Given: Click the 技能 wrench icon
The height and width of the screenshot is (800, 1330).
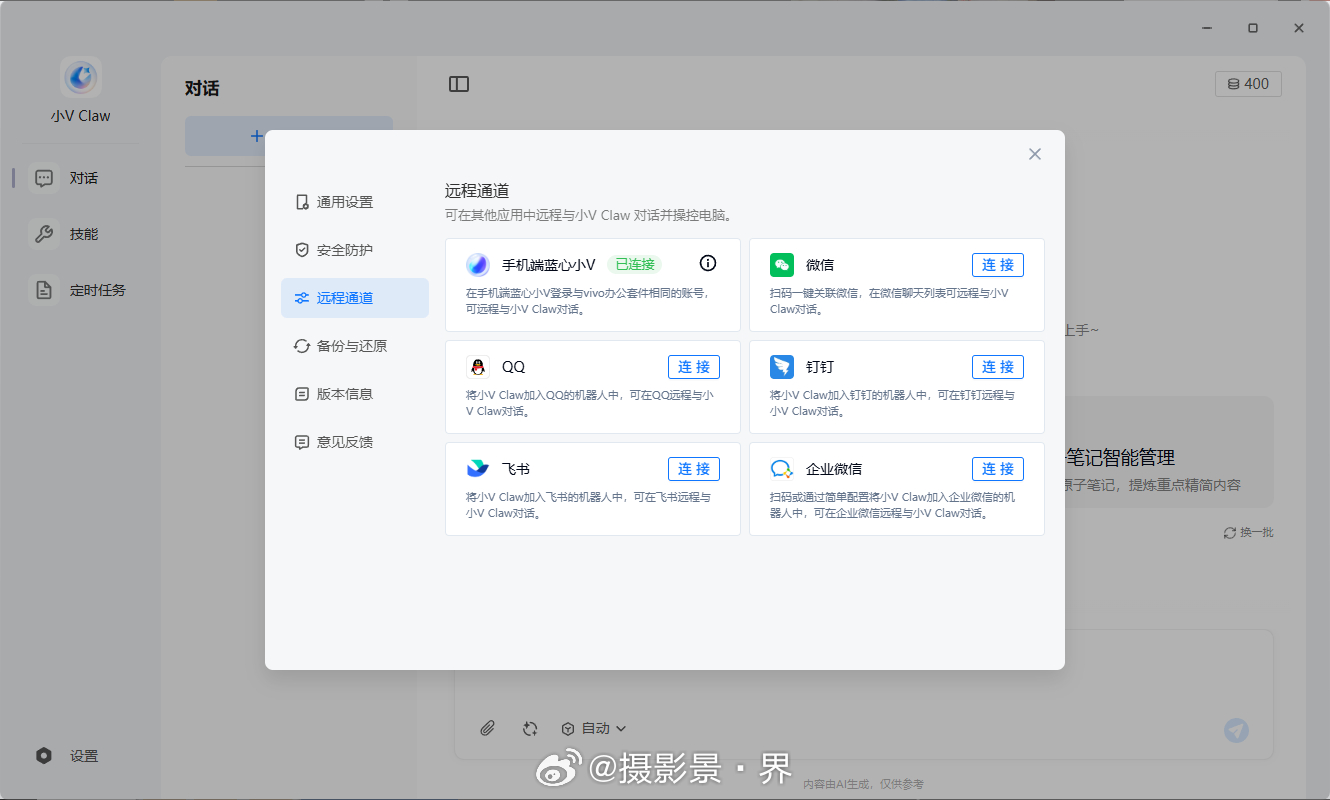Looking at the screenshot, I should pyautogui.click(x=44, y=234).
